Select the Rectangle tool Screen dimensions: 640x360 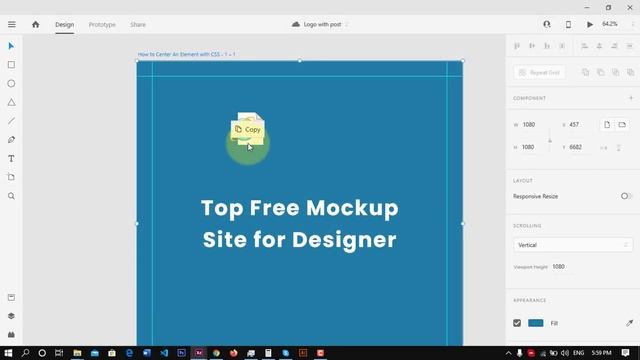pos(11,65)
